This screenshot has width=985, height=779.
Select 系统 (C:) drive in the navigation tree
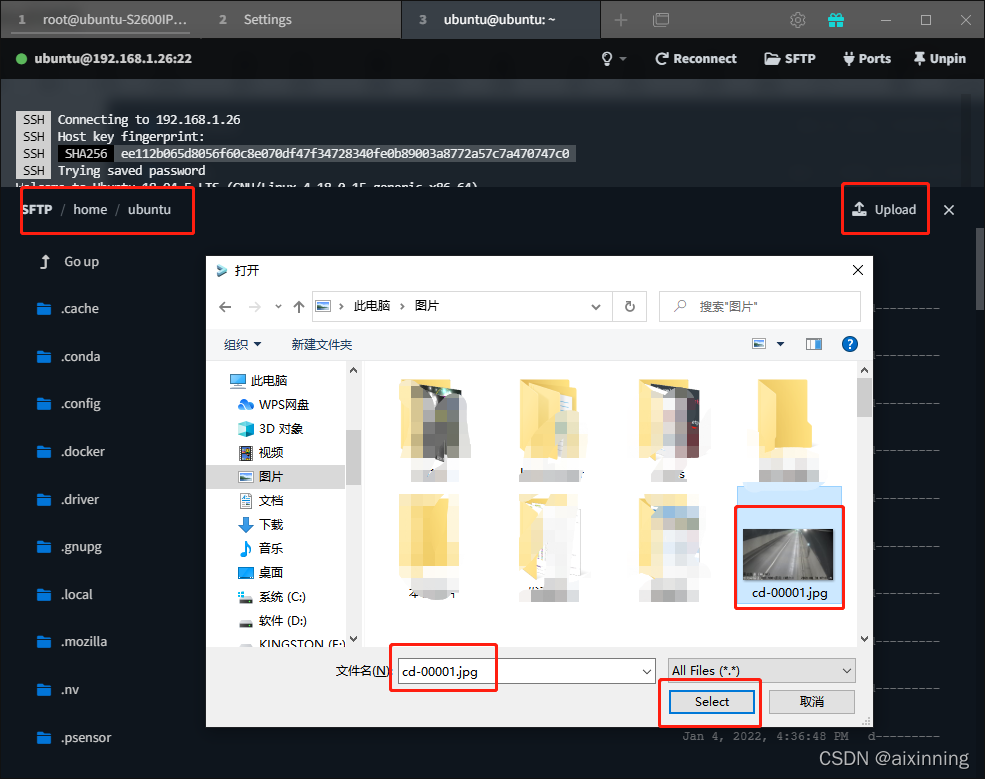[272, 597]
